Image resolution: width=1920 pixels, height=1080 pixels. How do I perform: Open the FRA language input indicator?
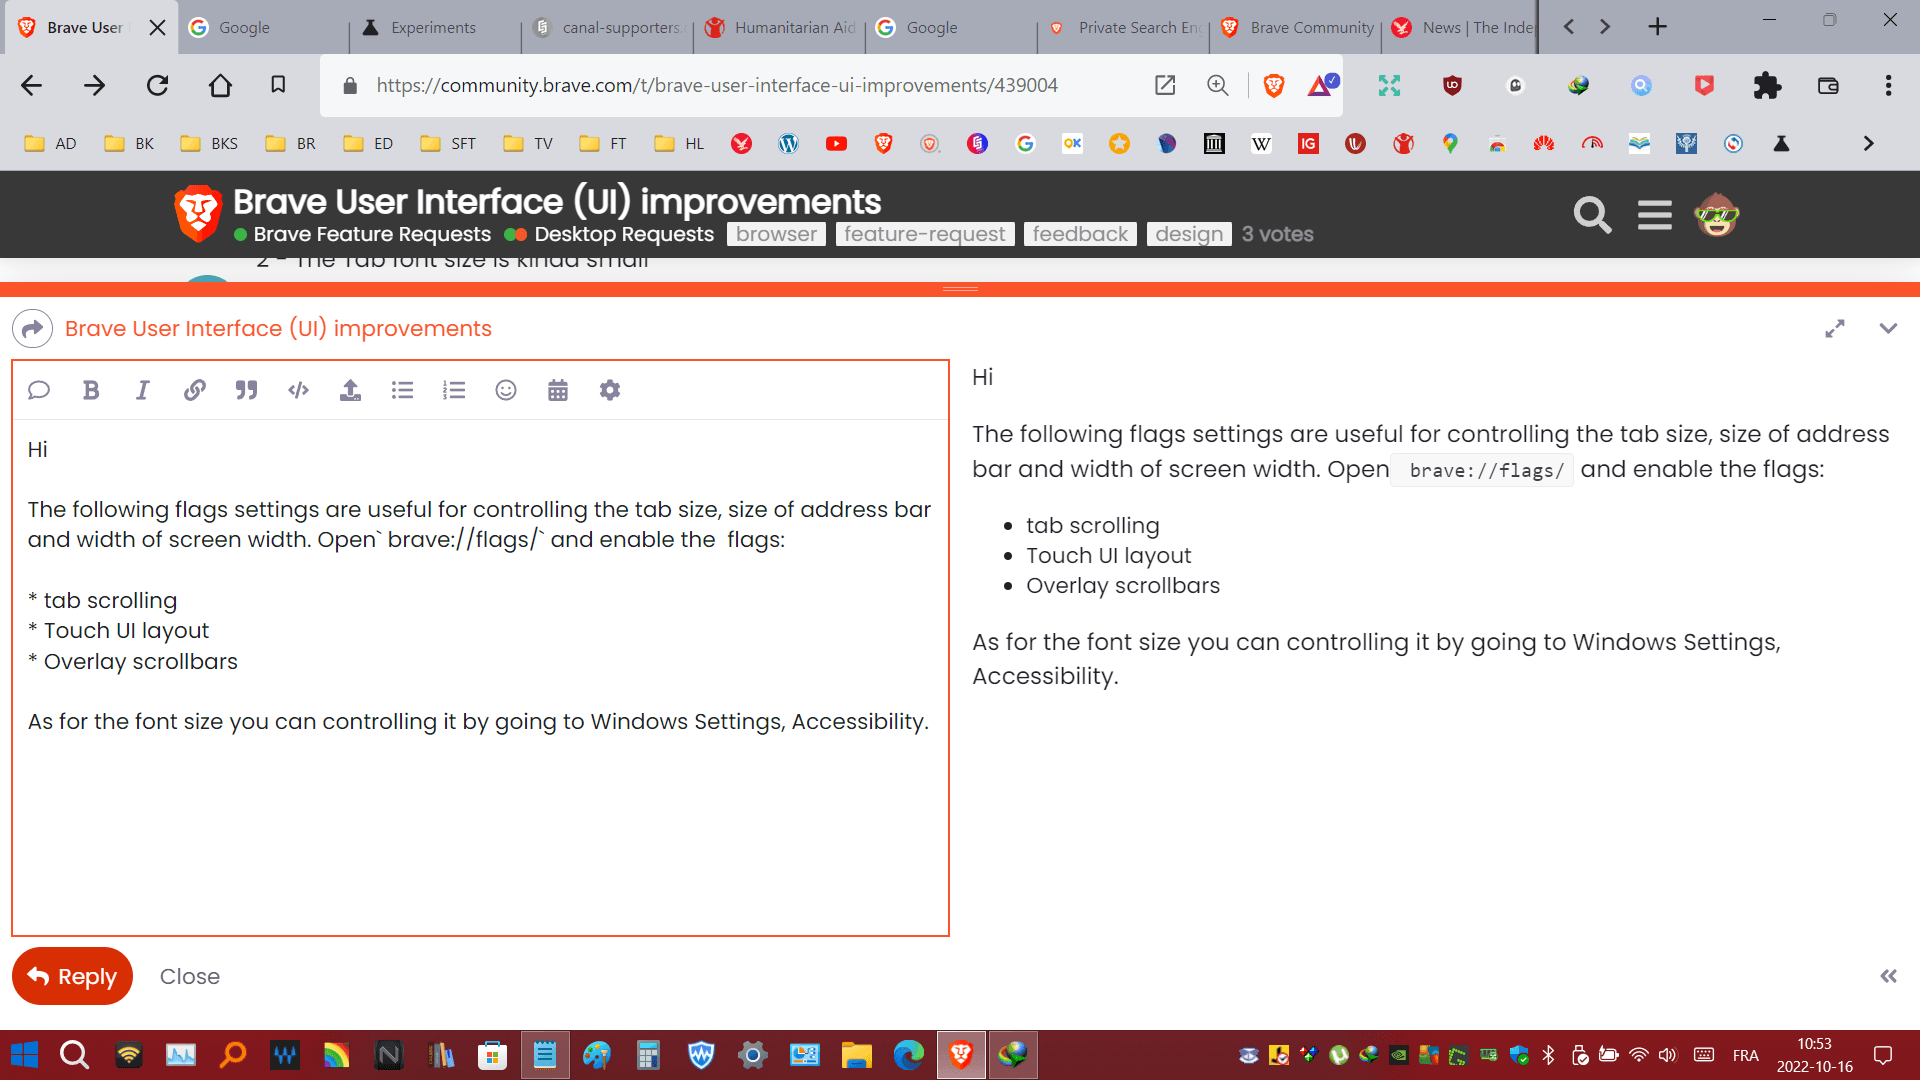[x=1746, y=1055]
